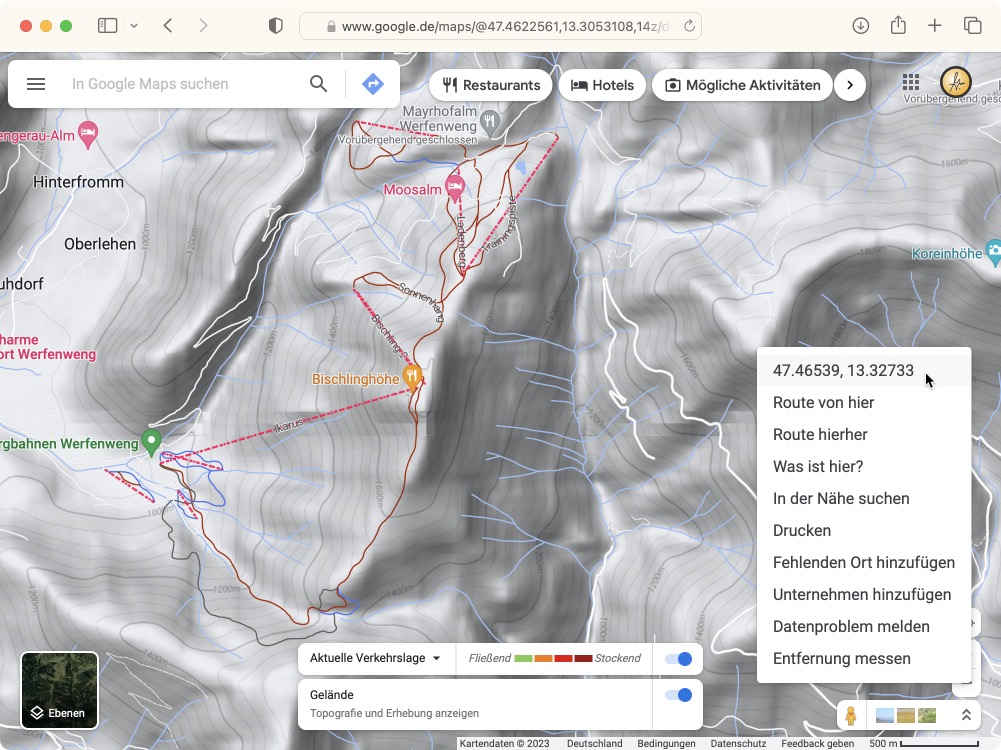This screenshot has height=750, width=1001.
Task: Open the Ebenen layers thumbnail
Action: coord(59,689)
